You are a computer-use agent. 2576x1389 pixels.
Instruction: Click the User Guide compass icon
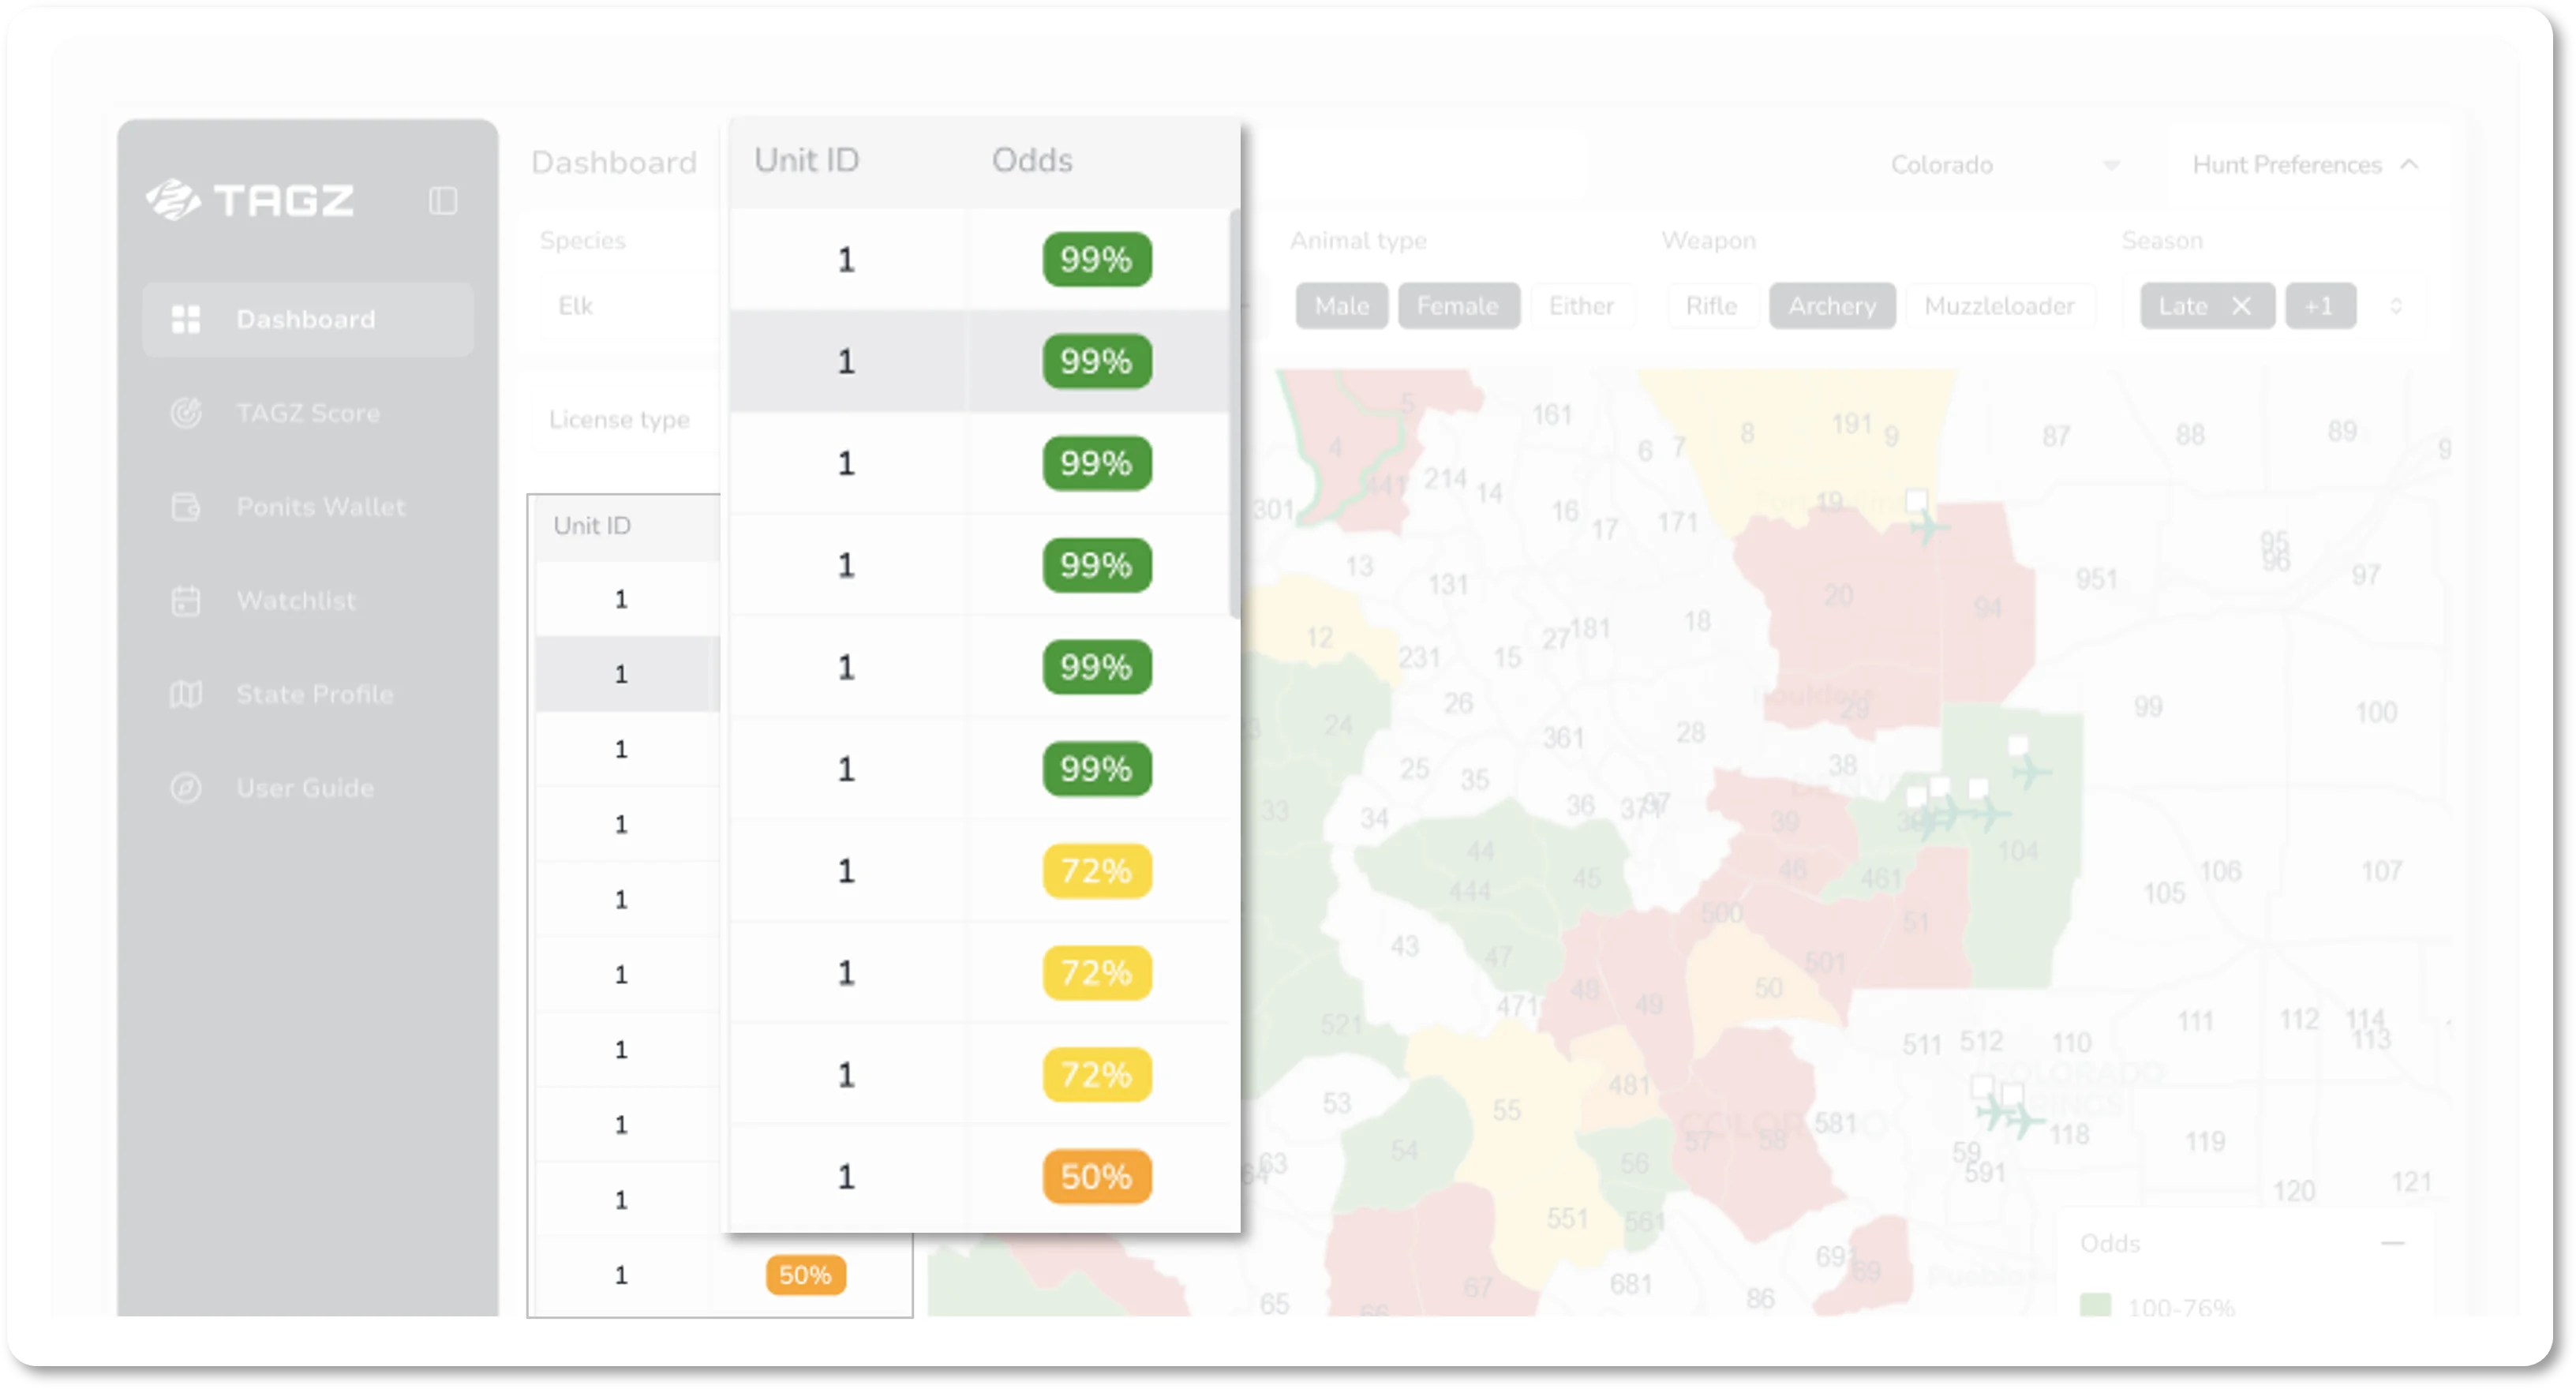point(186,788)
